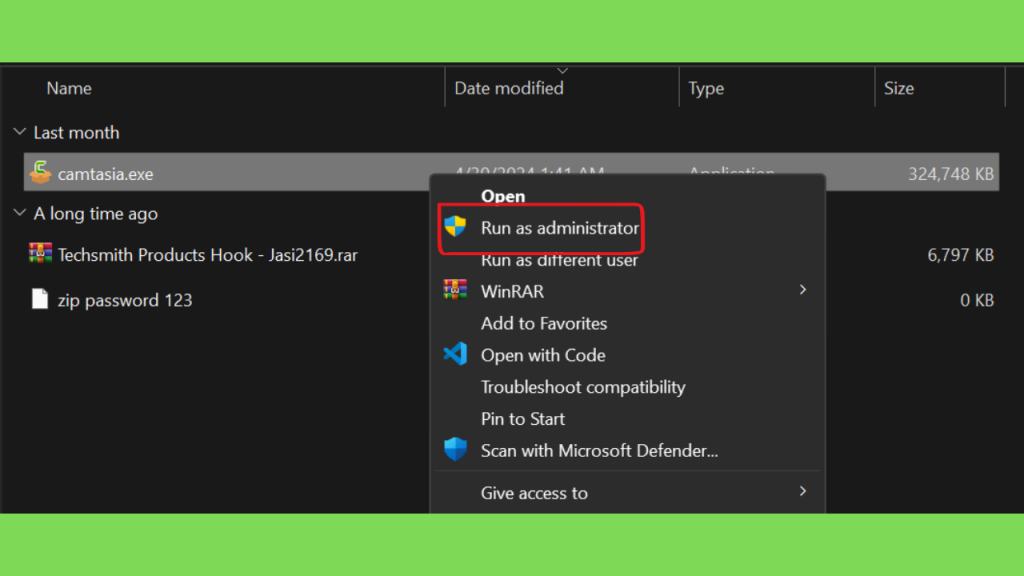The height and width of the screenshot is (576, 1024).
Task: Click the Microsoft Defender shield icon
Action: coord(455,449)
